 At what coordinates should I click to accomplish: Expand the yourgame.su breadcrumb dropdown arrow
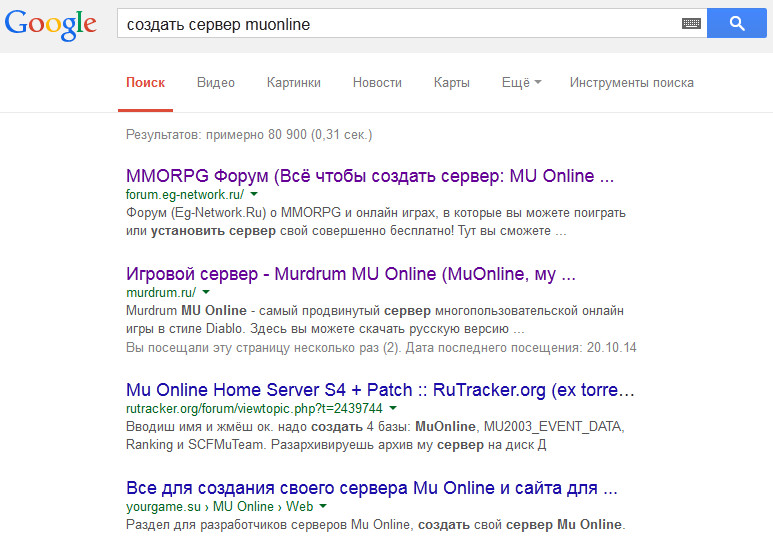323,506
